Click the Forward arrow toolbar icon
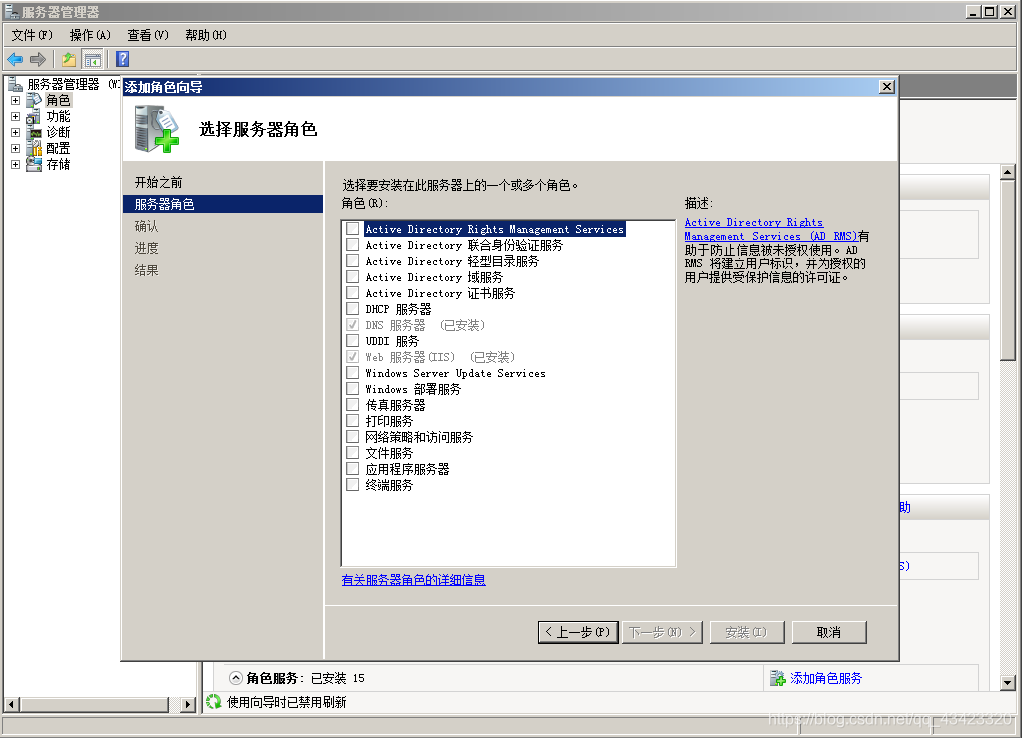1022x738 pixels. pos(38,59)
